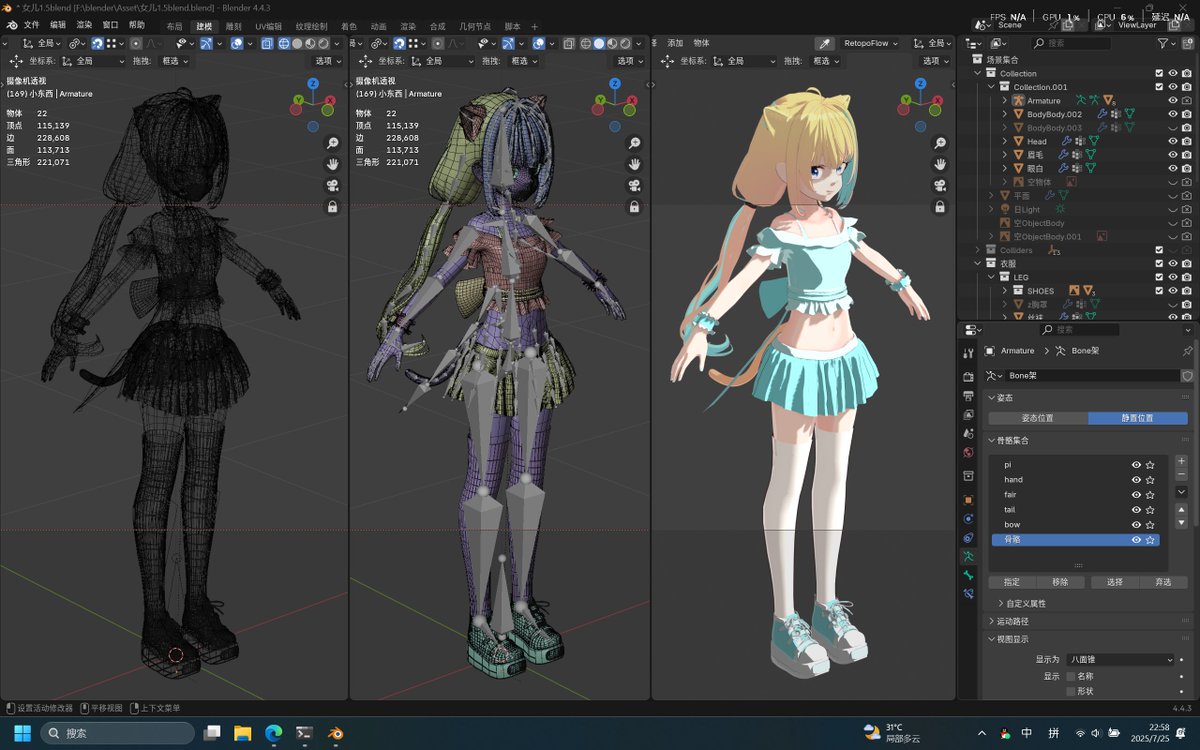
Task: Expand the Colliders collection
Action: pyautogui.click(x=978, y=250)
